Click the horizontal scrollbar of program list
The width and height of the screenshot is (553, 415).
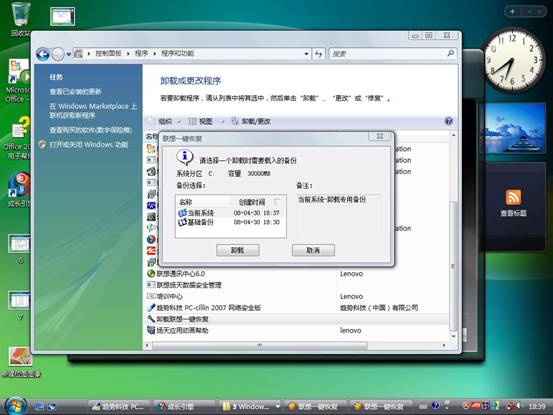pyautogui.click(x=260, y=346)
